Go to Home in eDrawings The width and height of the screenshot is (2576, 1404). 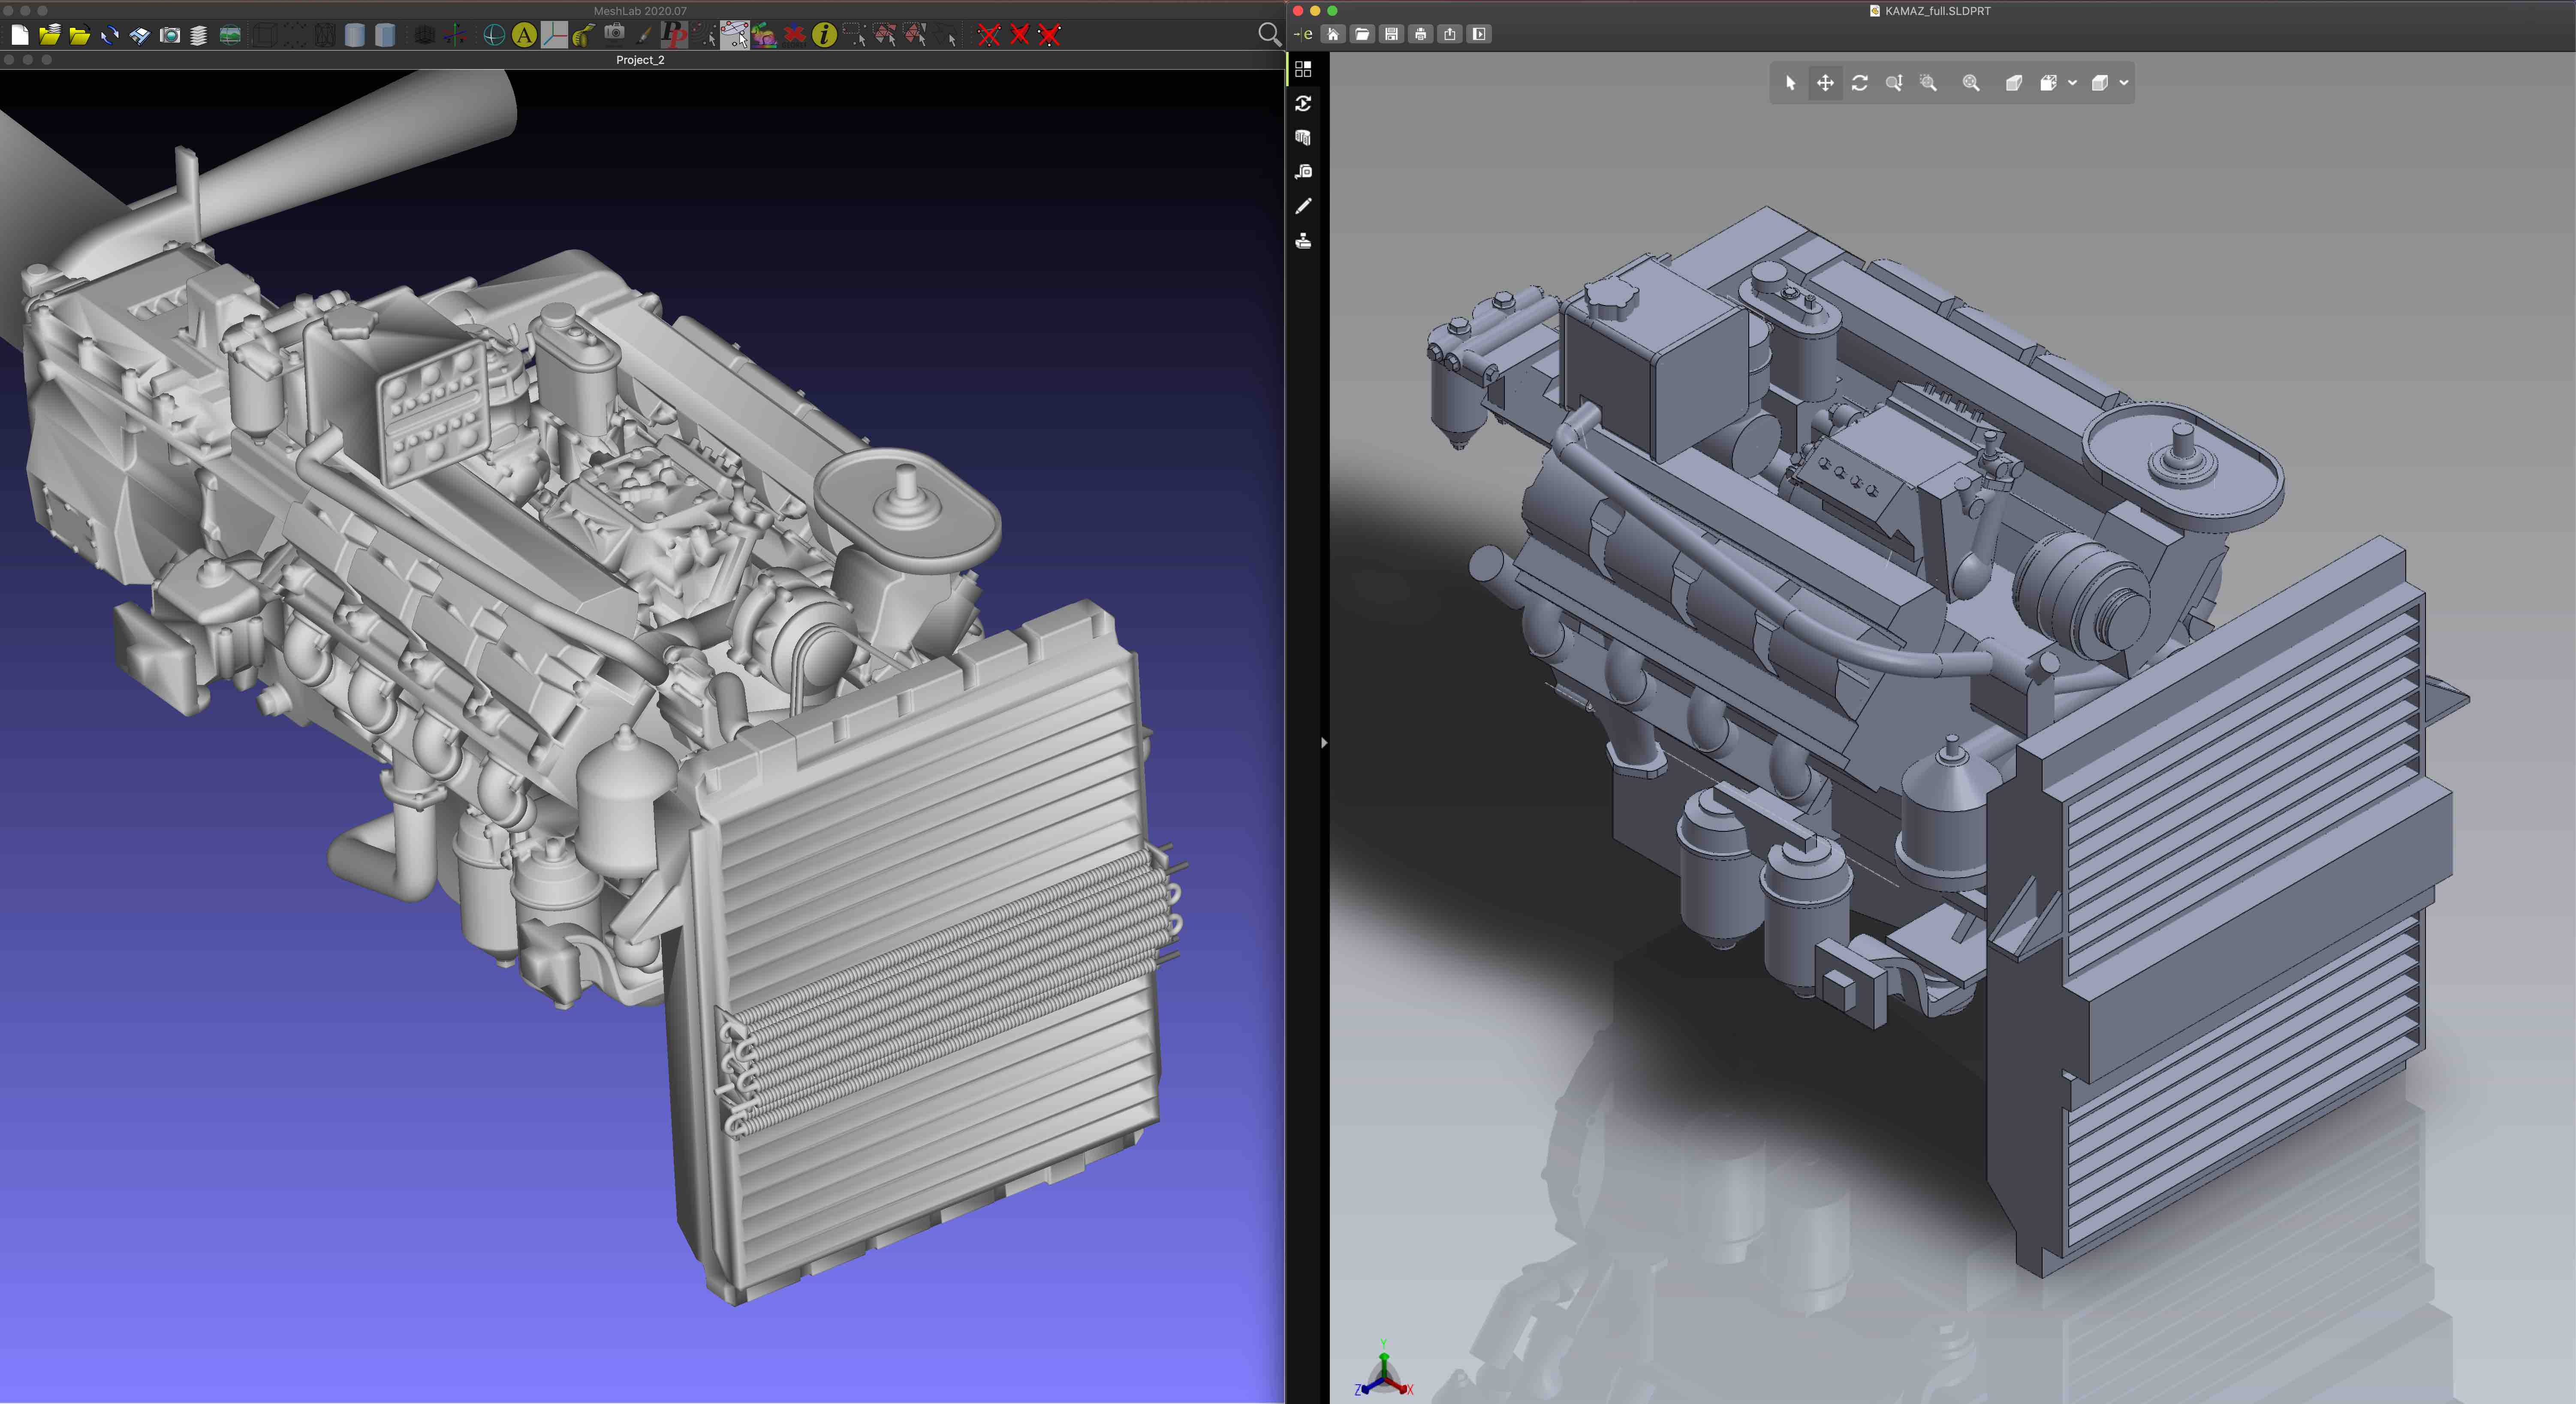tap(1333, 34)
